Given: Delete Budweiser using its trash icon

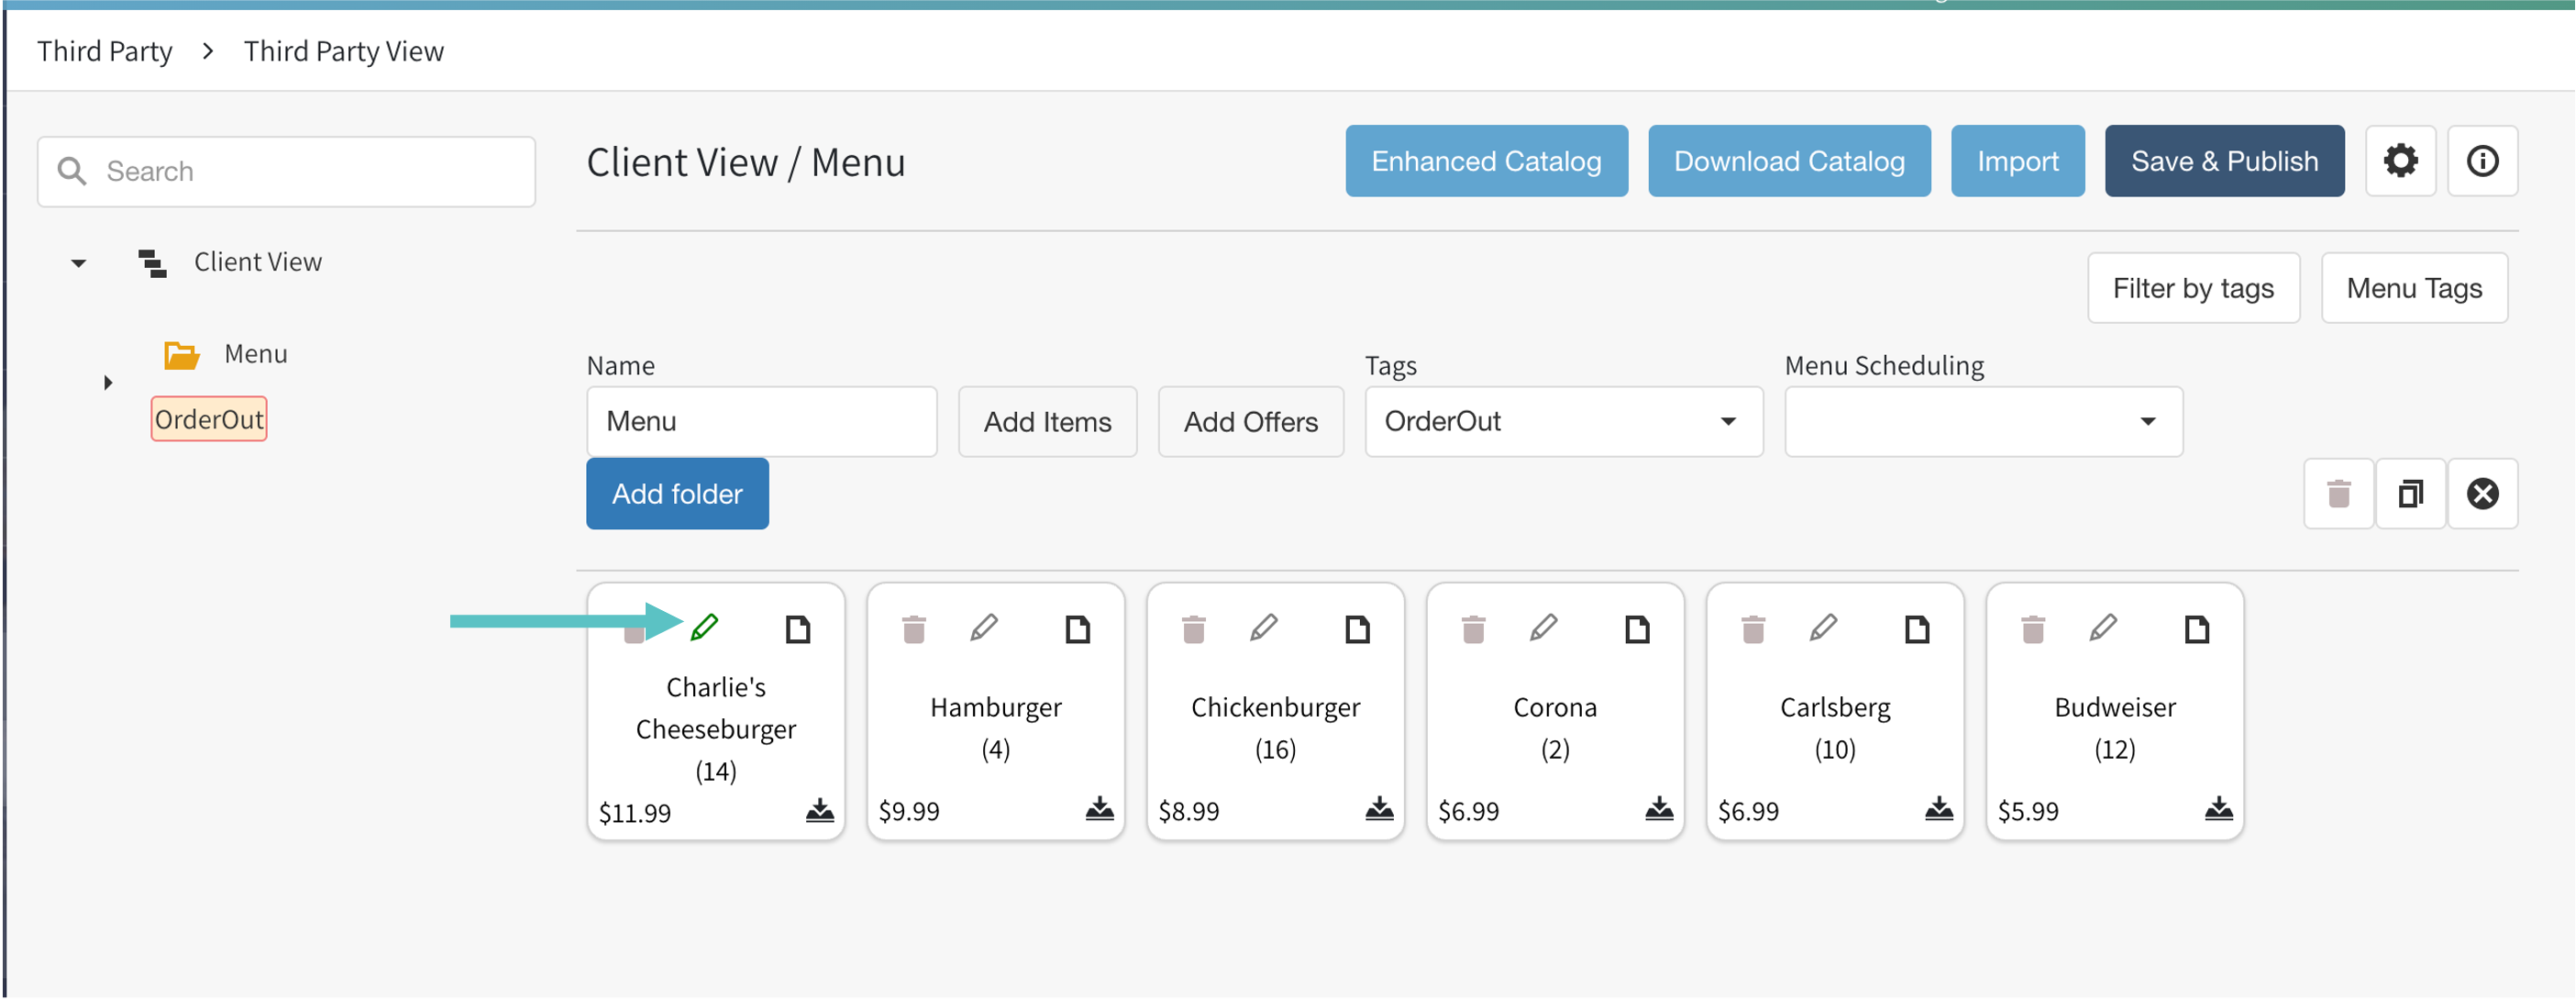Looking at the screenshot, I should [x=2032, y=629].
